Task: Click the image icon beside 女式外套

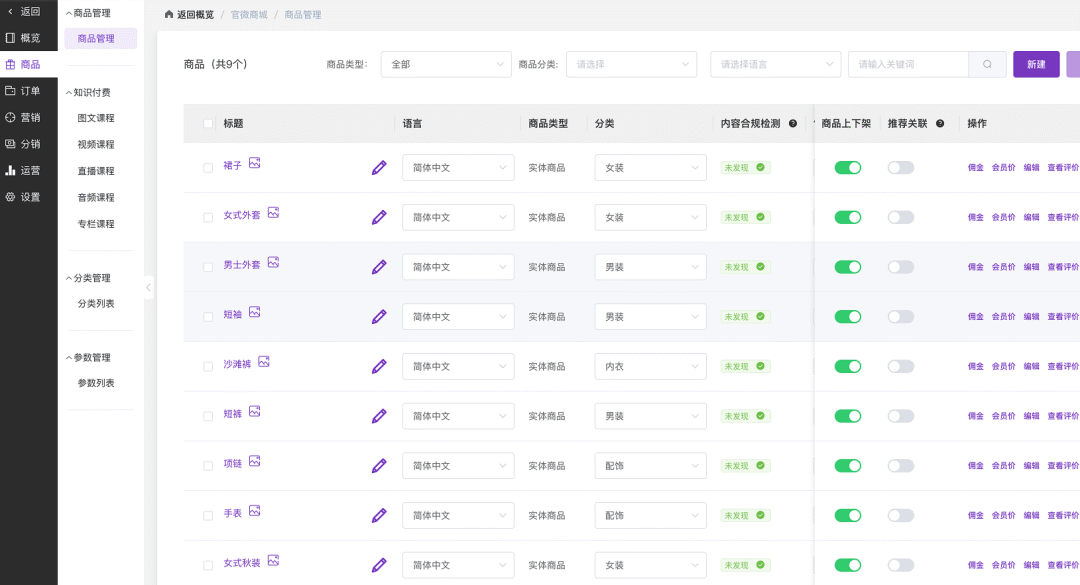Action: (273, 213)
